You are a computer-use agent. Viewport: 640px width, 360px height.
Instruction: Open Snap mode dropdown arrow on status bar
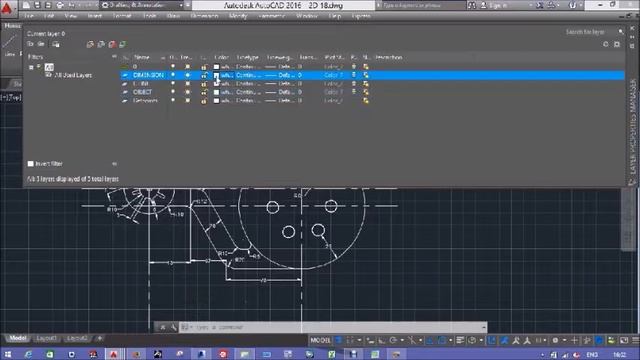coord(359,340)
